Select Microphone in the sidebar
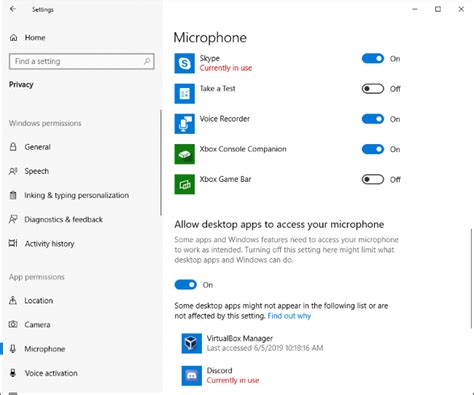 click(x=44, y=349)
